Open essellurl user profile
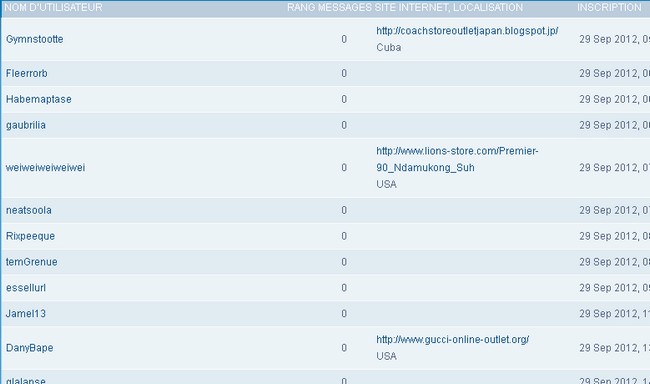Viewport: 650px width, 384px height. (x=26, y=288)
